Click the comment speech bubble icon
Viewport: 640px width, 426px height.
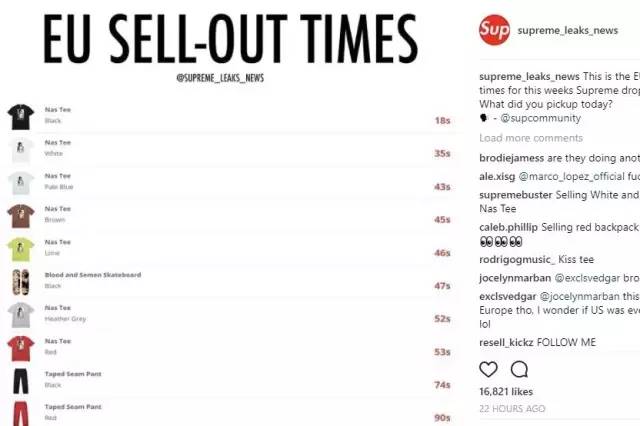pyautogui.click(x=517, y=369)
